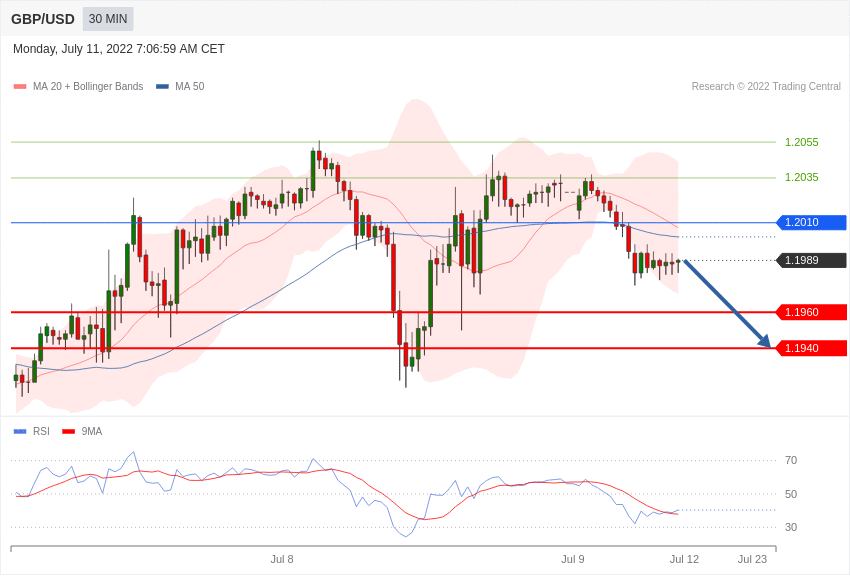Click the 1.2055 resistance level label

801,143
